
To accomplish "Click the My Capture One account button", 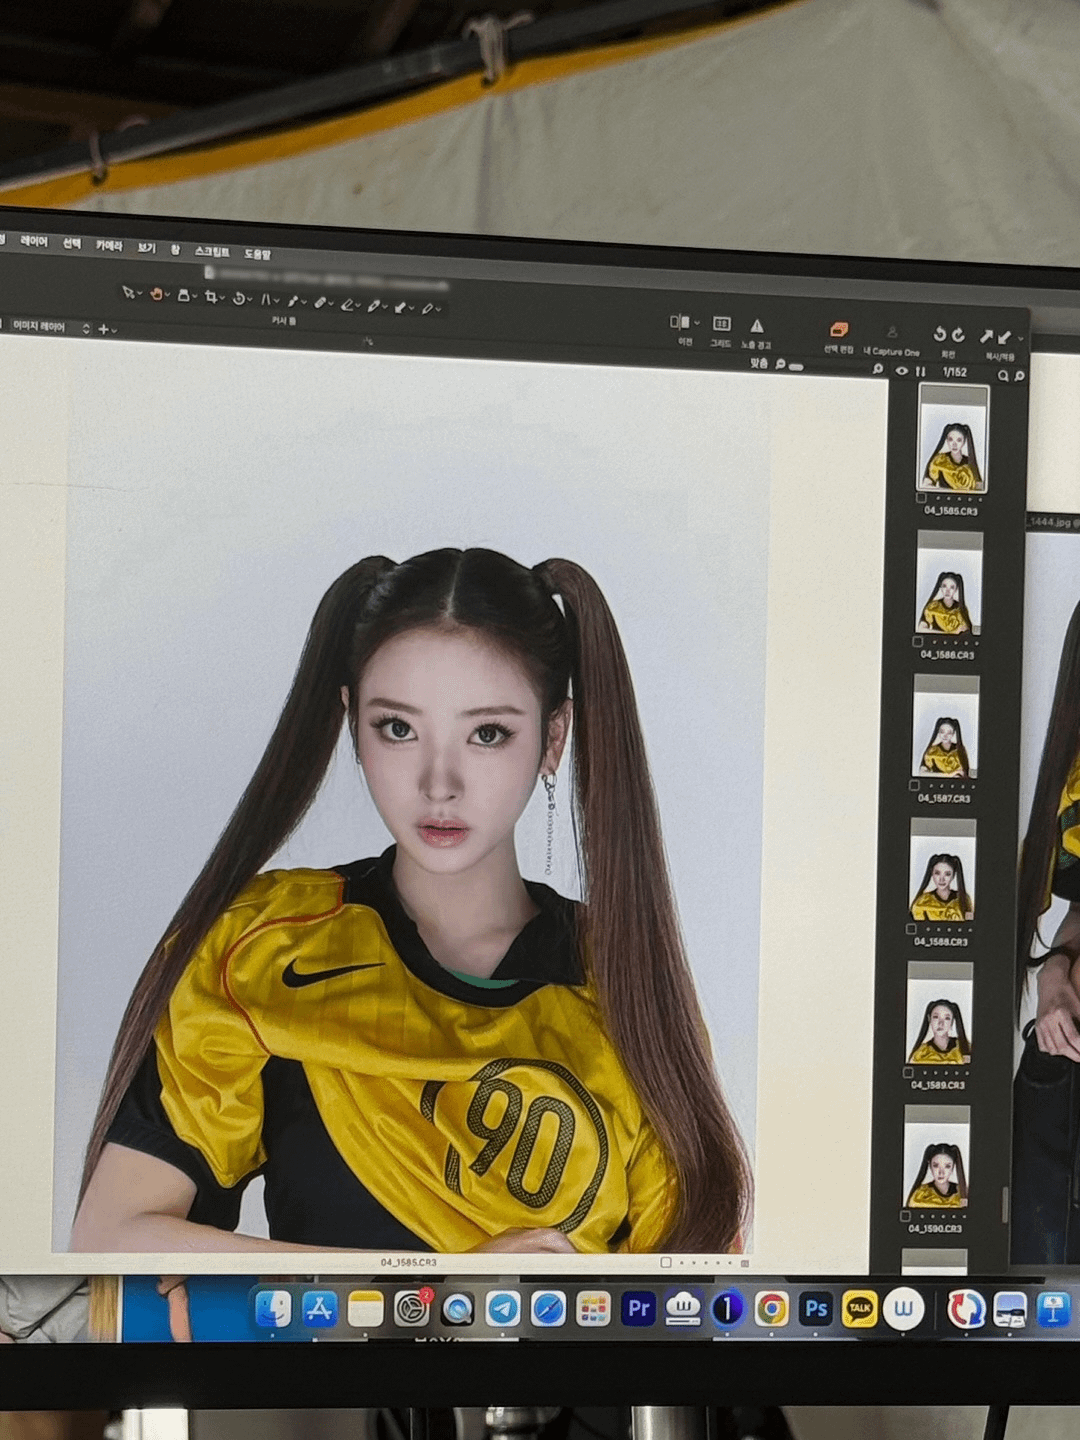I will tap(892, 338).
